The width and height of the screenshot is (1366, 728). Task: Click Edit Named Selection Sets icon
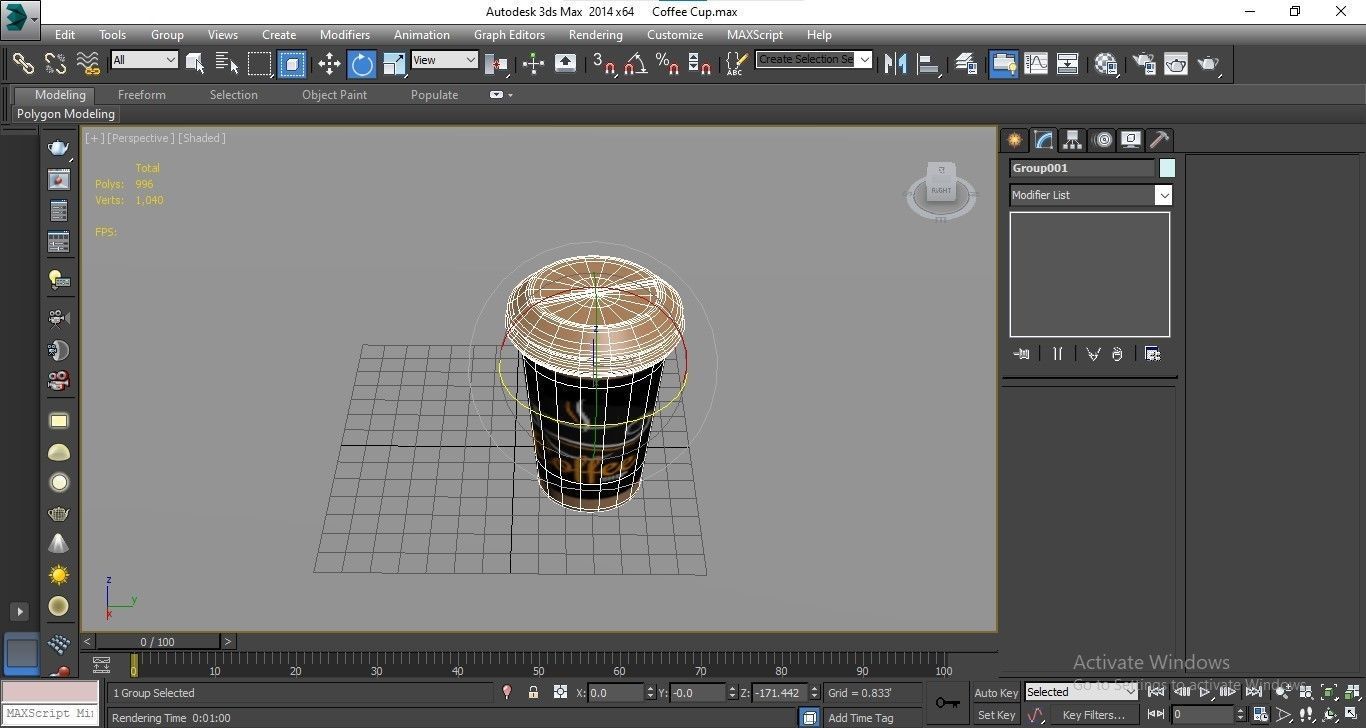pos(736,63)
